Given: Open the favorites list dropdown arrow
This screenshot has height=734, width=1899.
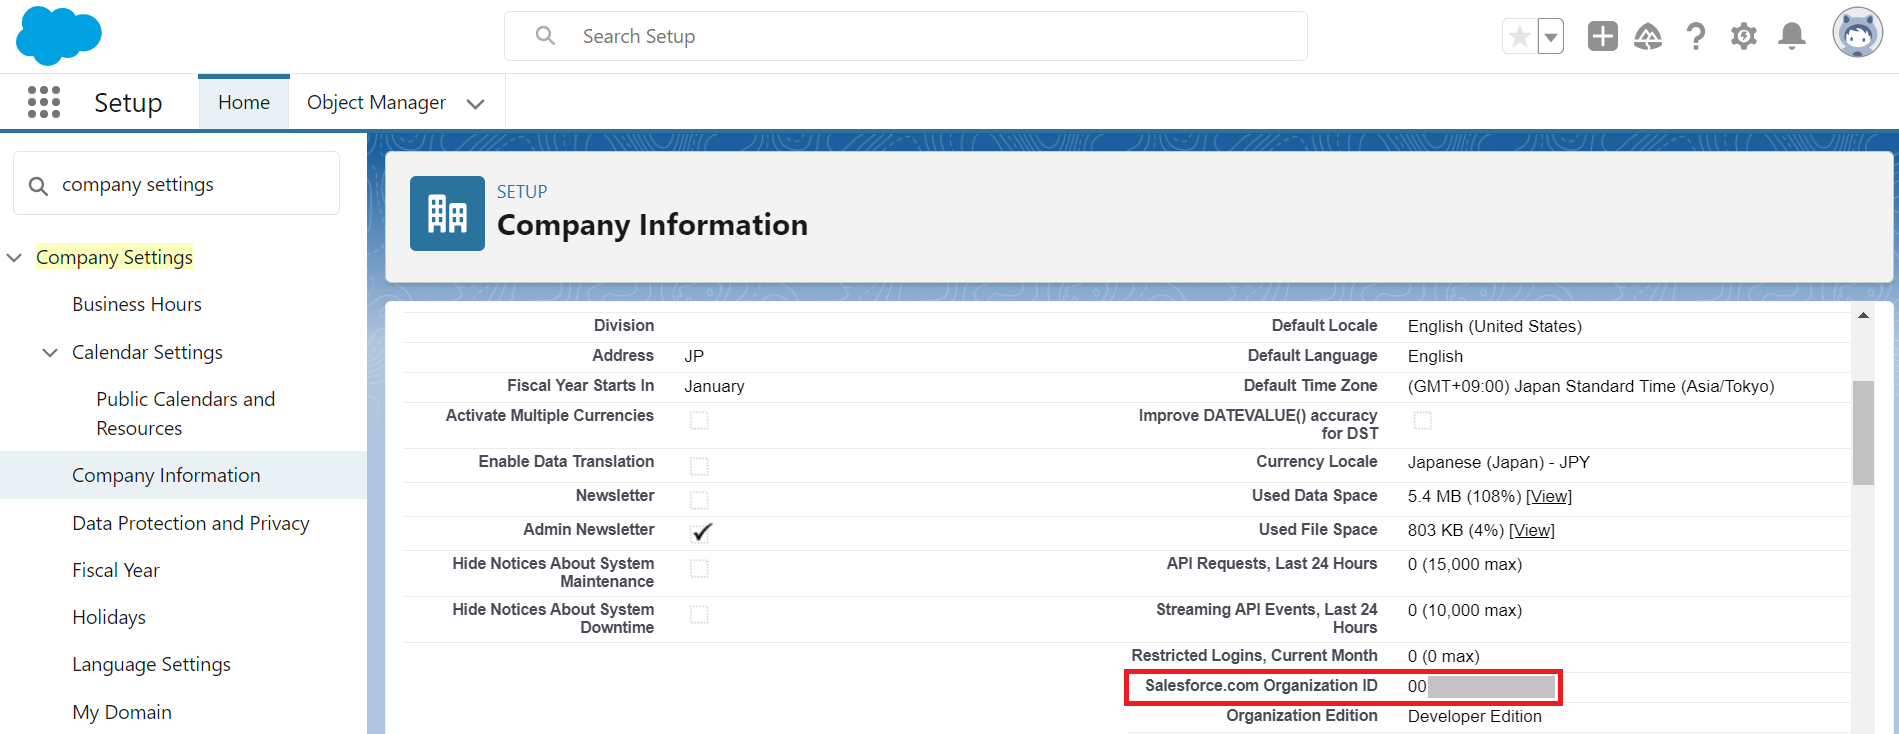Looking at the screenshot, I should [x=1551, y=38].
